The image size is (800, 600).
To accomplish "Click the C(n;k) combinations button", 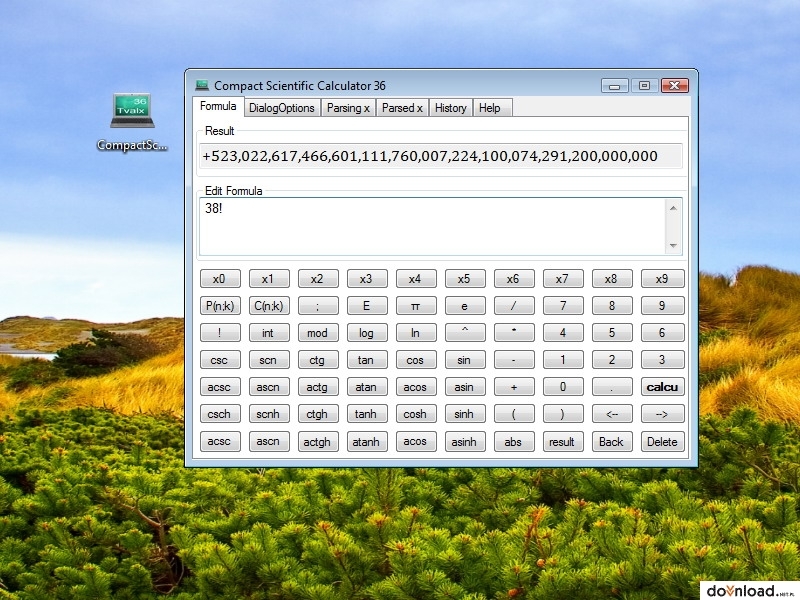I will (x=269, y=306).
